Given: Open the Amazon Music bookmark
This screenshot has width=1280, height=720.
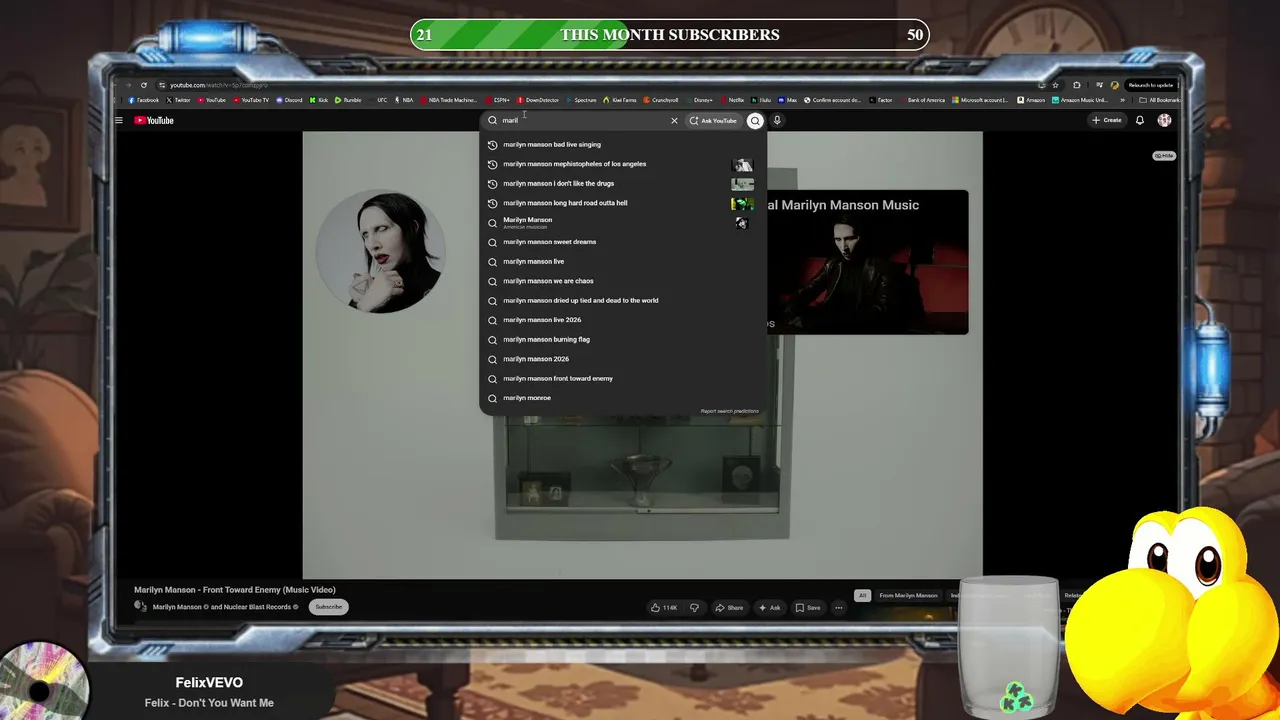Looking at the screenshot, I should click(x=1081, y=100).
